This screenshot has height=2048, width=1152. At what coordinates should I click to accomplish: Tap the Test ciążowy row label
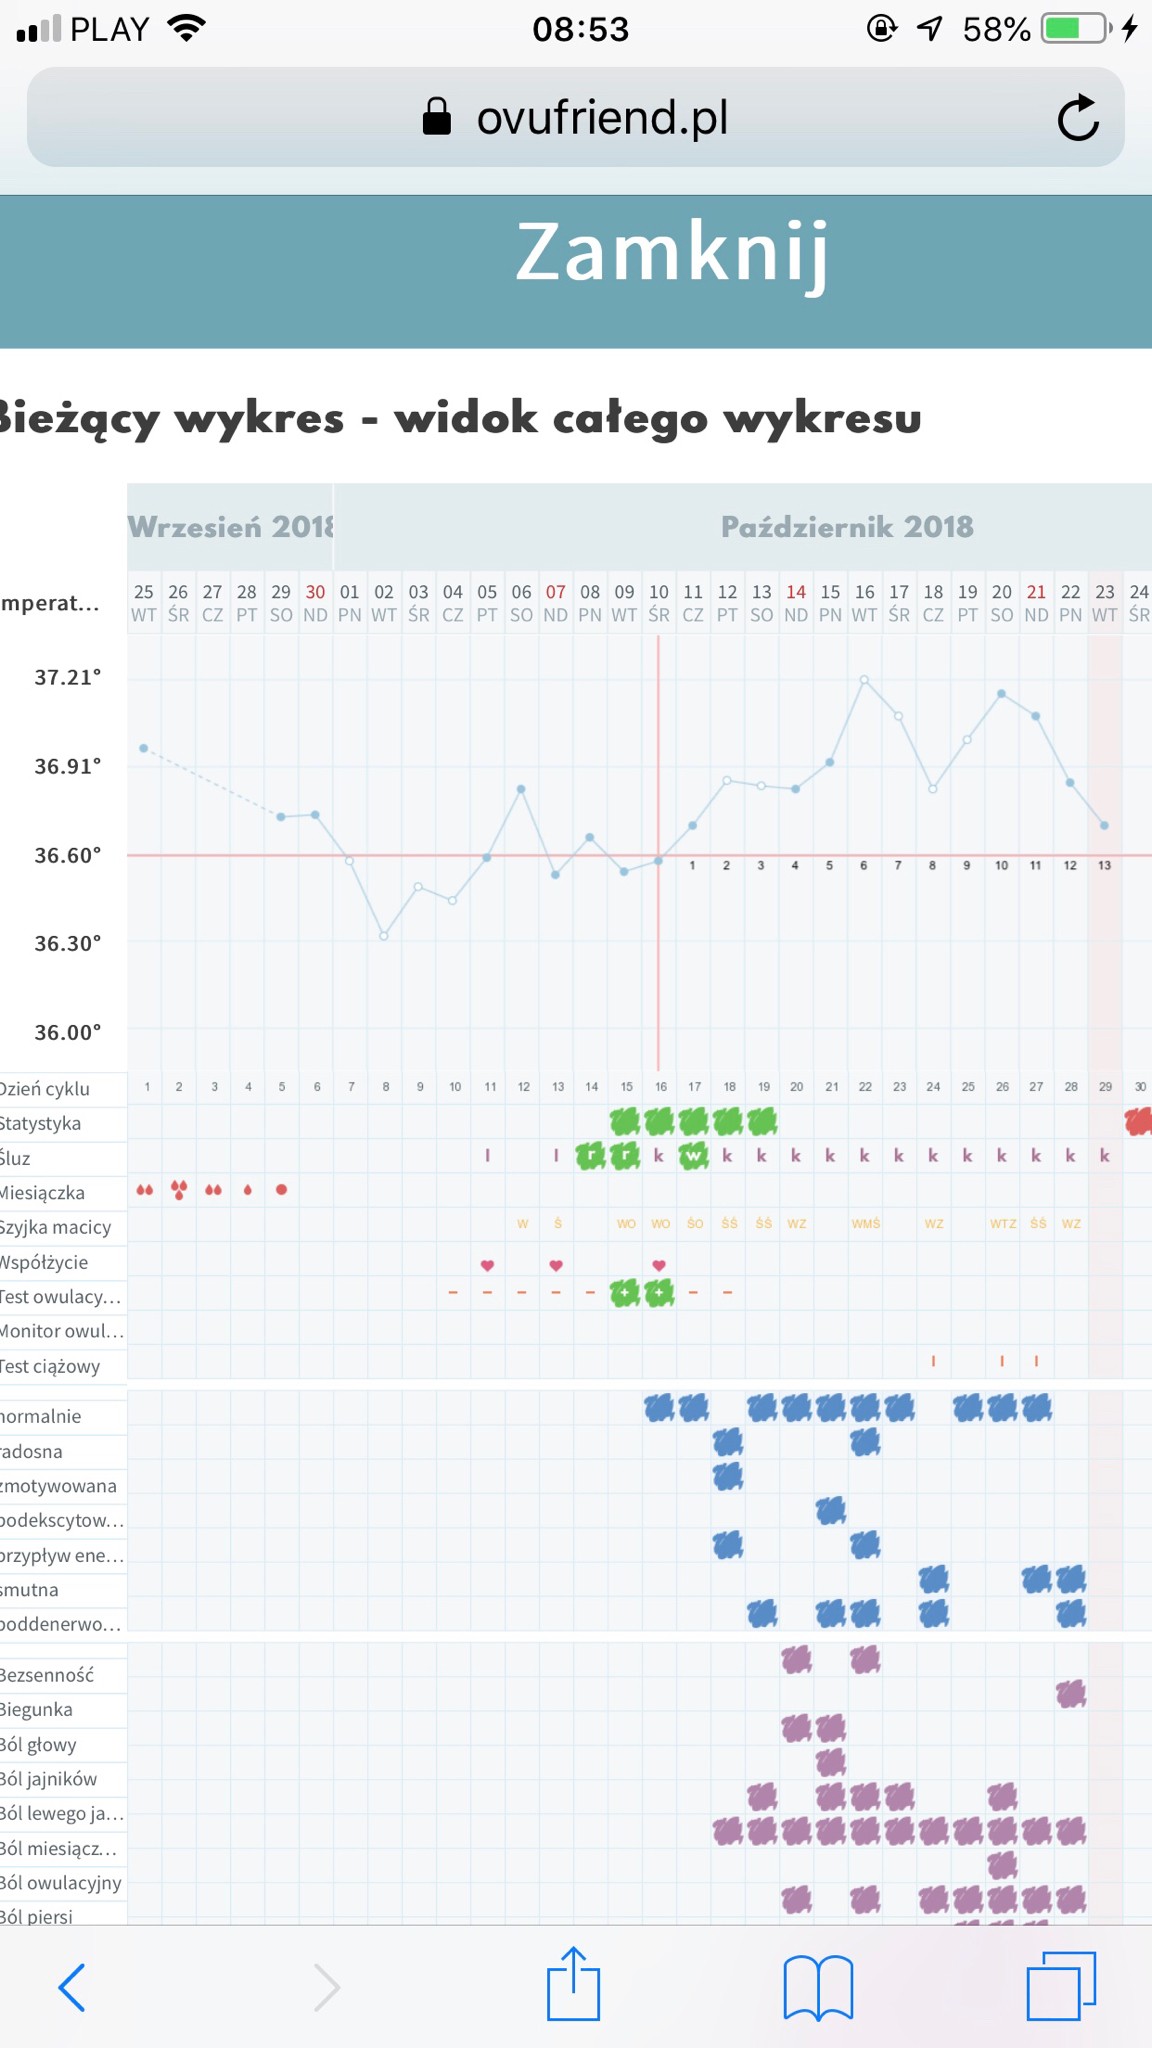(52, 1366)
